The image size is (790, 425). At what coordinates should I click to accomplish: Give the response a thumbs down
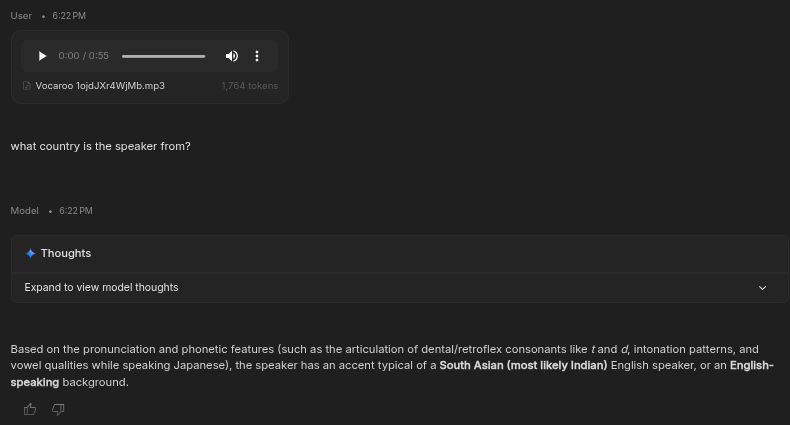pyautogui.click(x=58, y=409)
